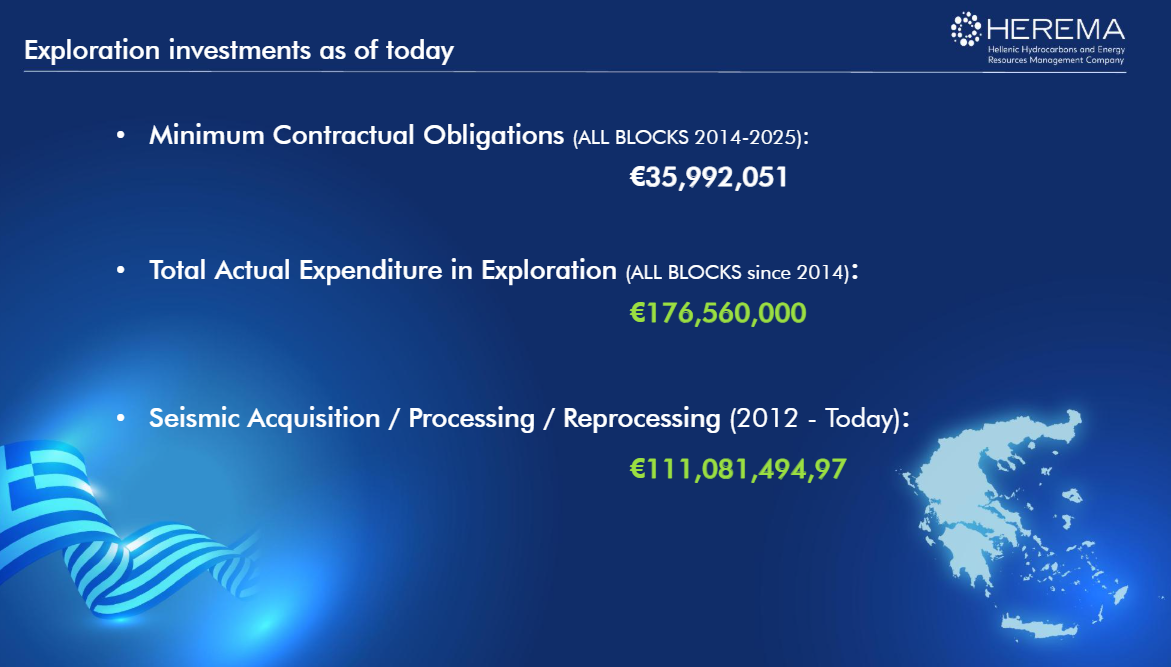Screen dimensions: 1171x667
Task: Select the €35,992,051 amount
Action: click(709, 178)
